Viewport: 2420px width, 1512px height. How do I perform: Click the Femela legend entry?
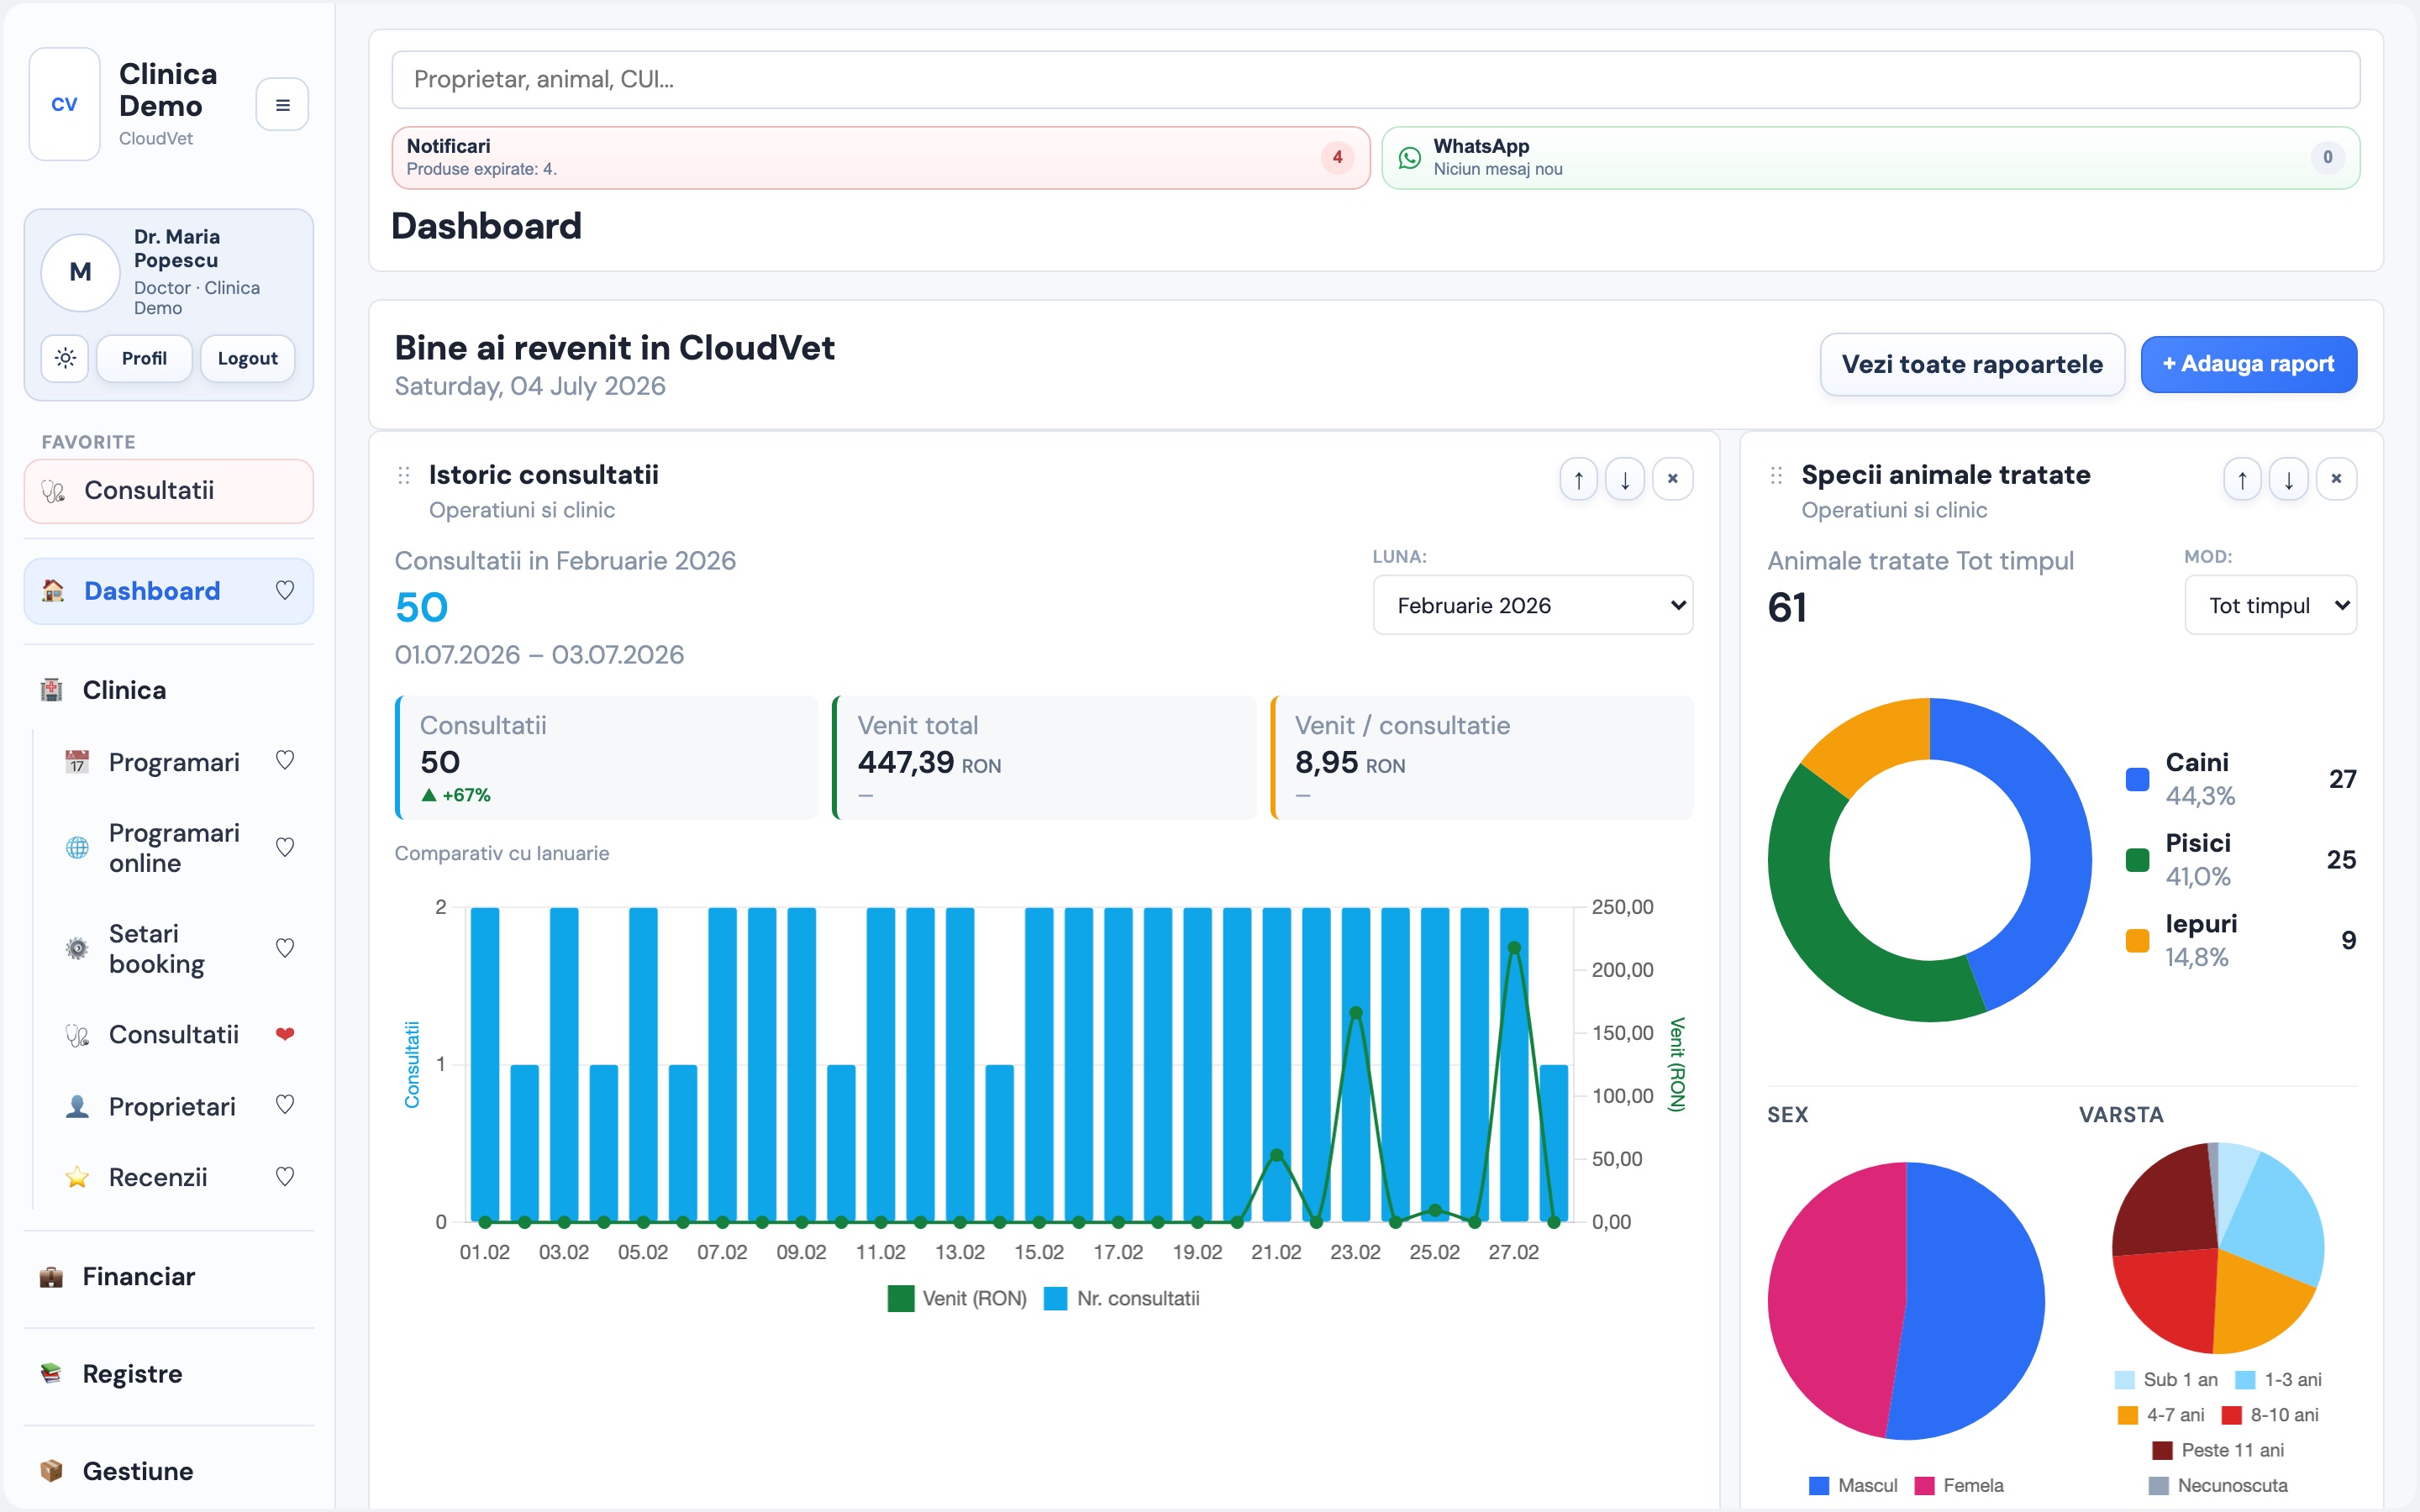[1959, 1485]
